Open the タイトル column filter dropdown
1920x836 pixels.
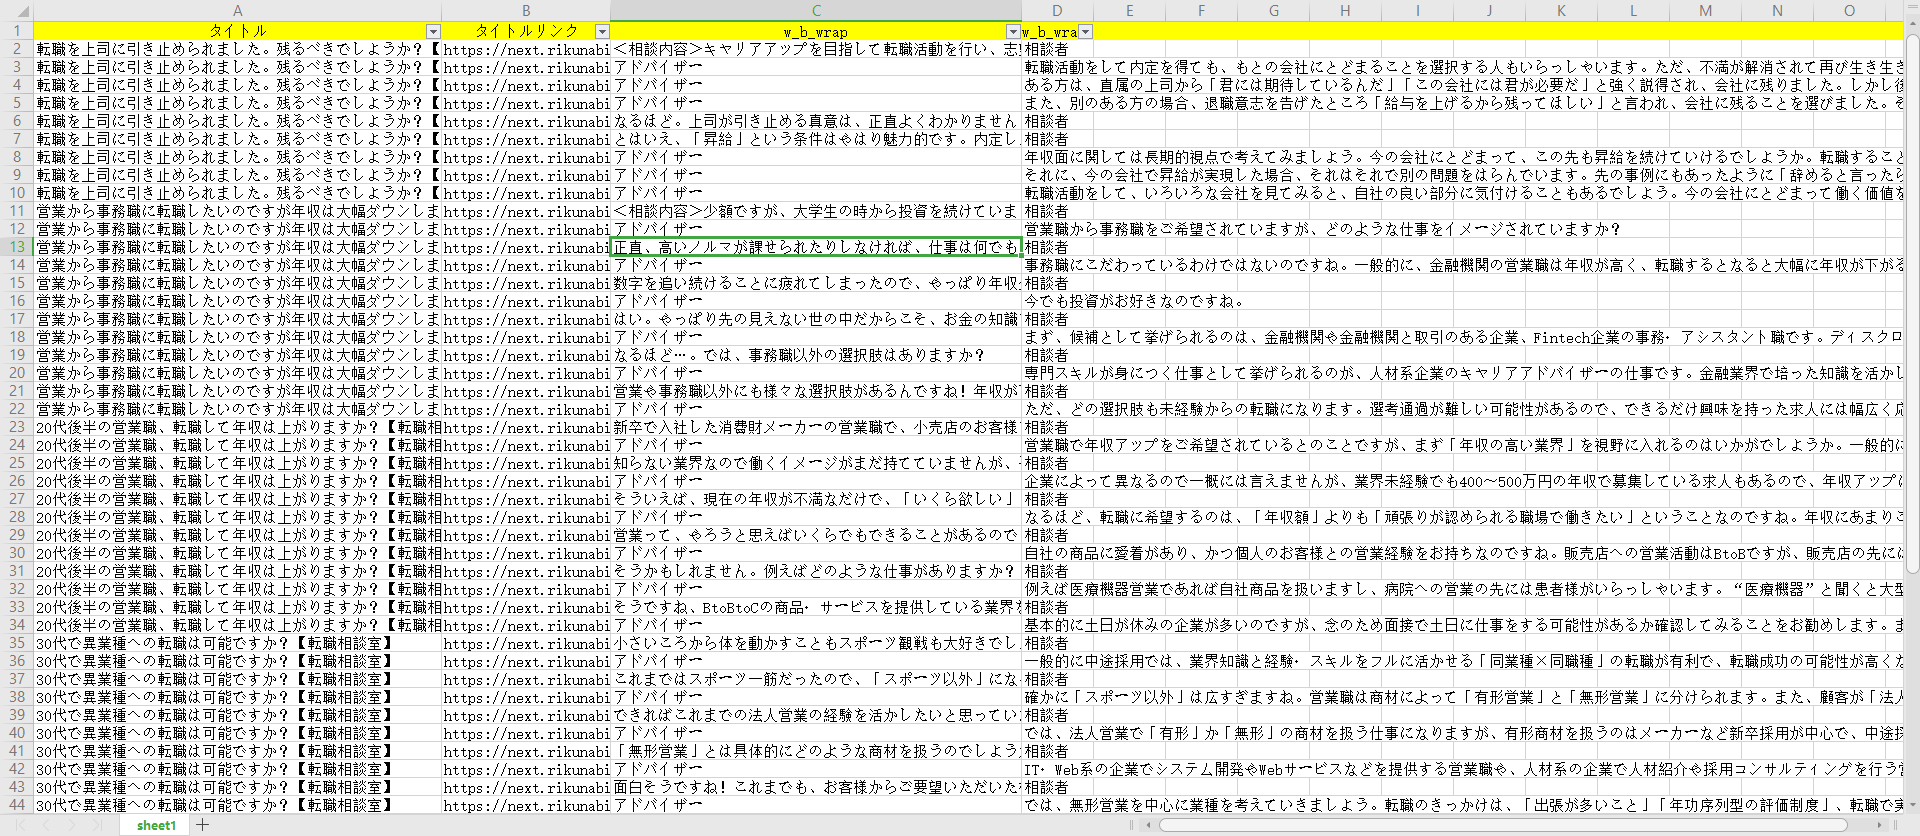click(433, 32)
